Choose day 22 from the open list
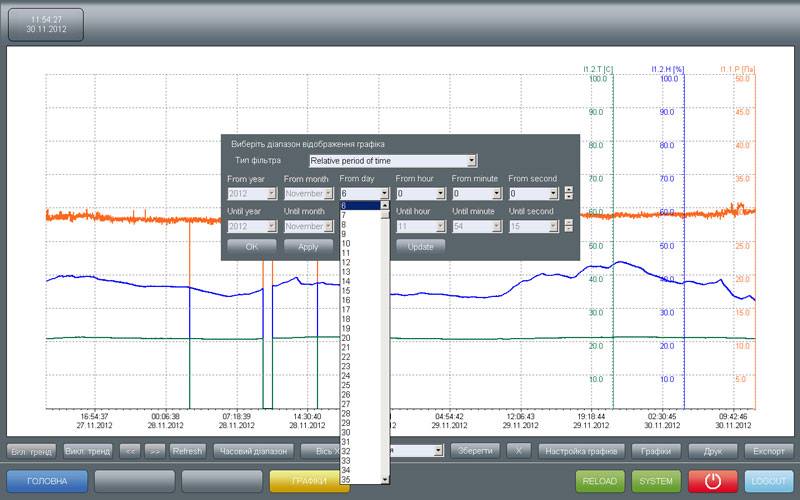The height and width of the screenshot is (500, 800). [359, 357]
